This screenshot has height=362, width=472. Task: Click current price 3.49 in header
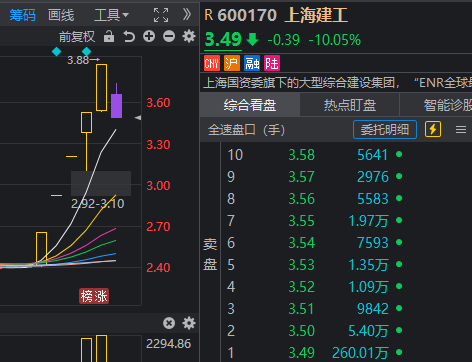223,39
